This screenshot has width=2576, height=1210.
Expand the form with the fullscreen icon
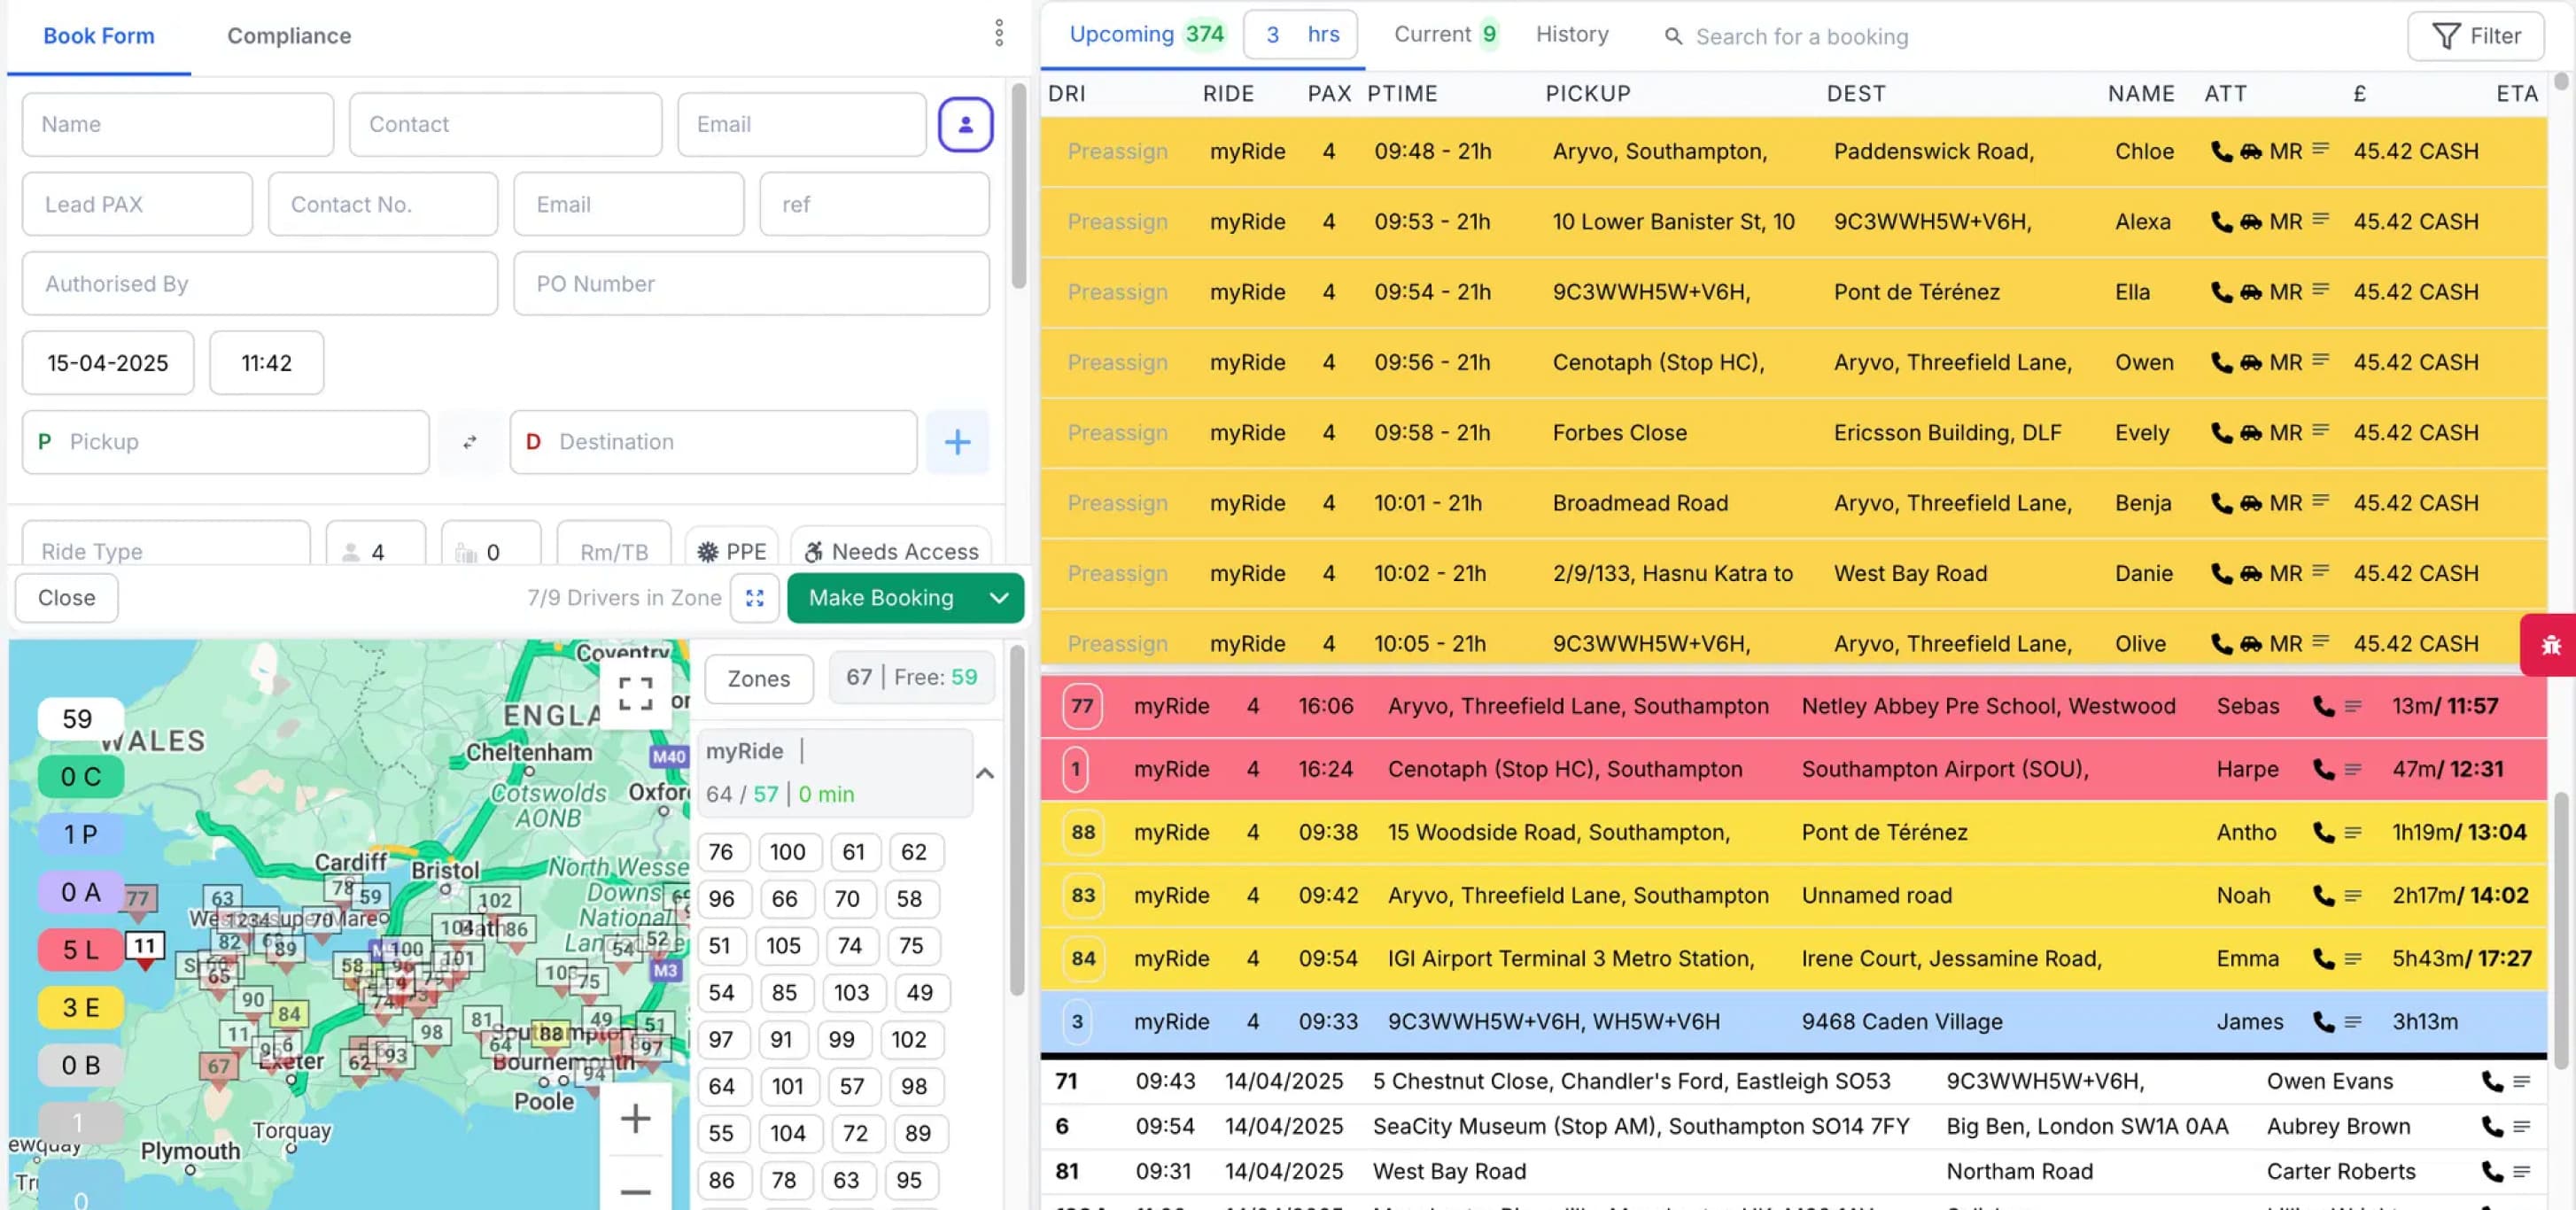tap(755, 598)
